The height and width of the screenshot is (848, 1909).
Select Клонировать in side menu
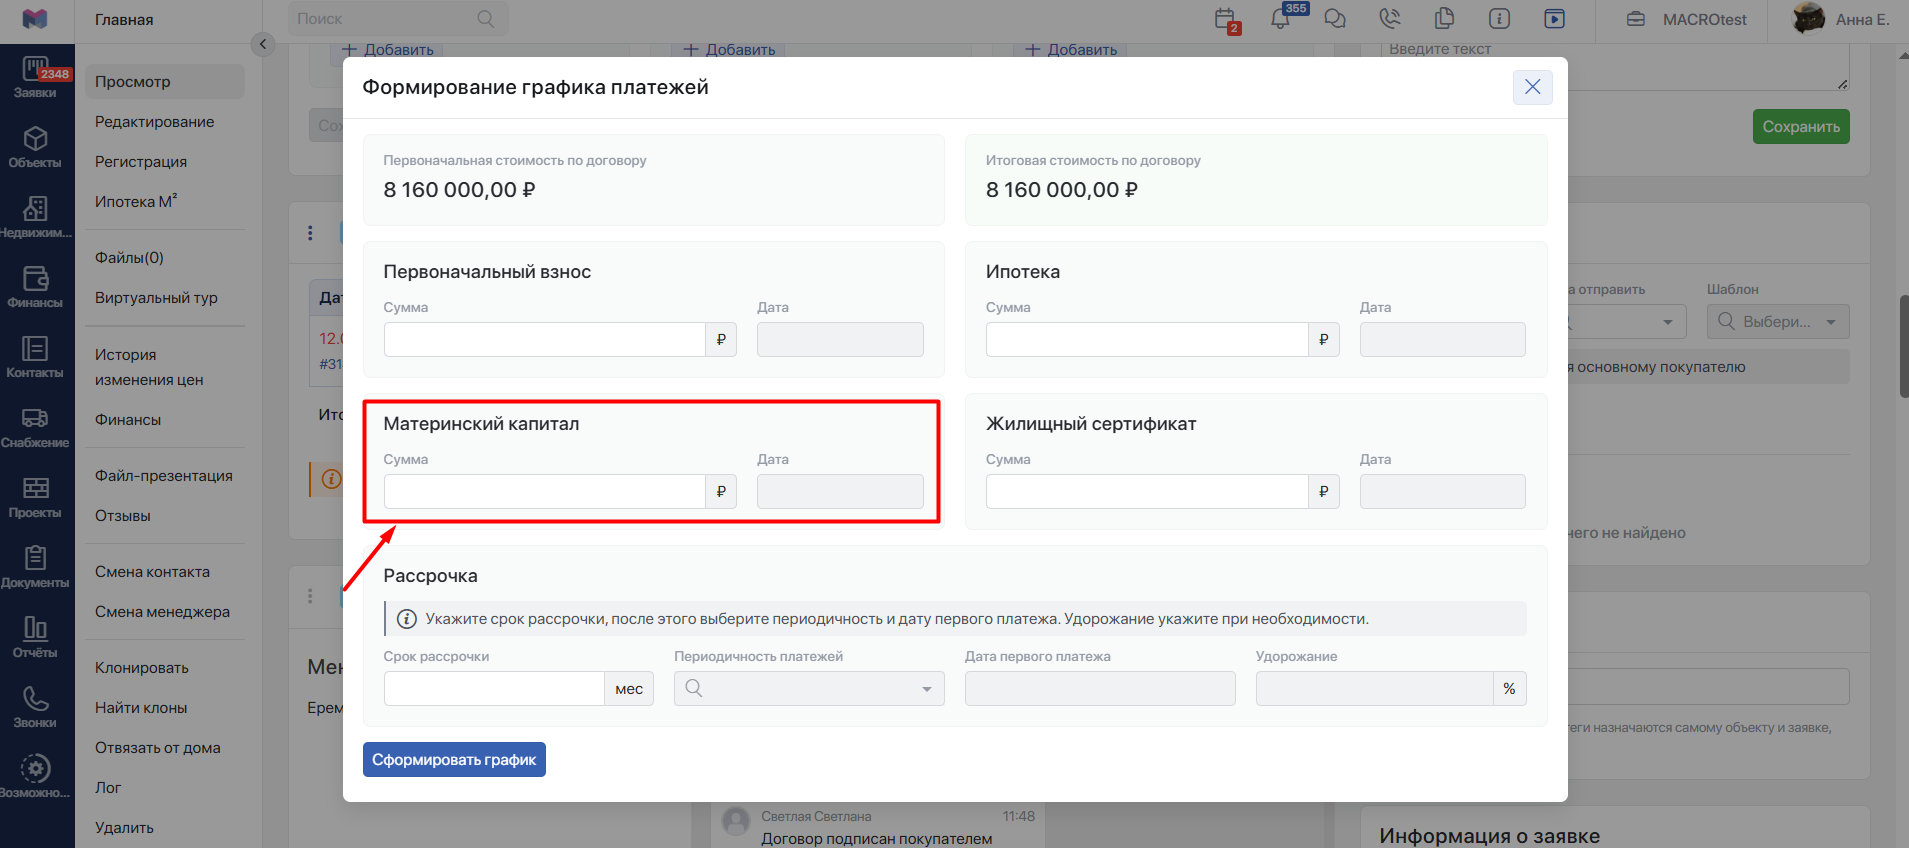click(142, 668)
